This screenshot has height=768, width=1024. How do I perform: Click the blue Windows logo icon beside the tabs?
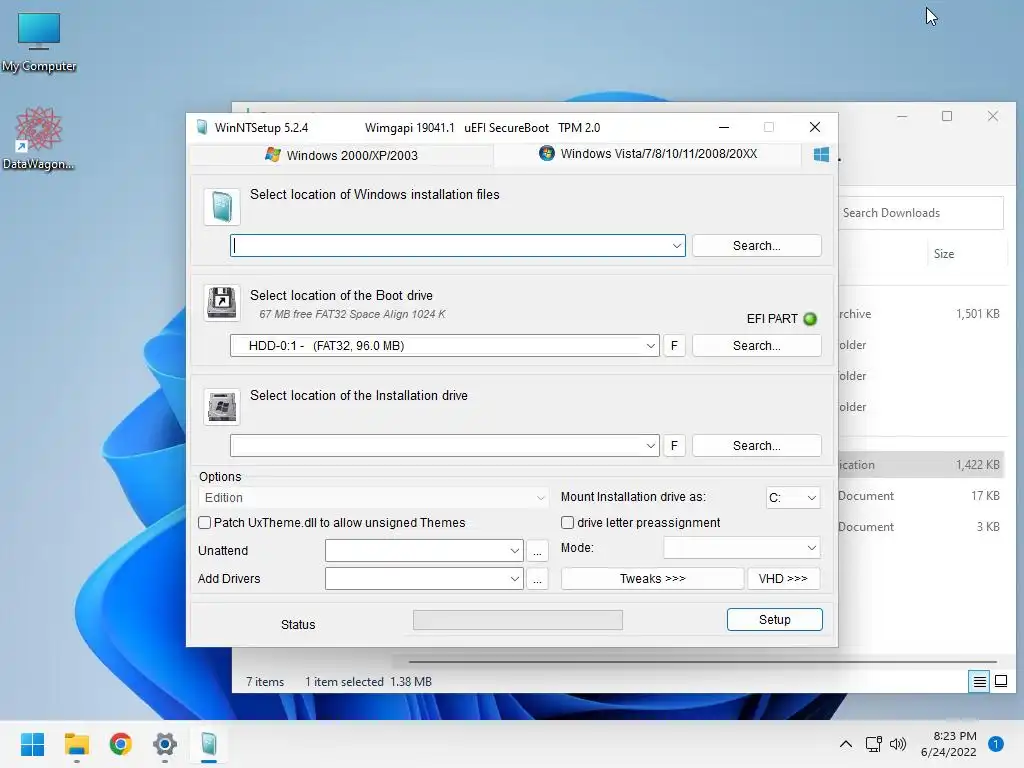click(822, 155)
